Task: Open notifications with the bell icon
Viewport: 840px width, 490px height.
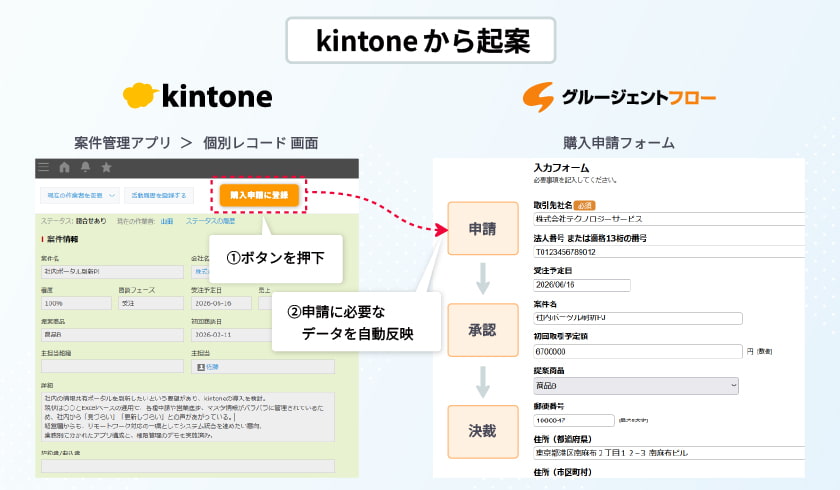Action: pyautogui.click(x=85, y=167)
